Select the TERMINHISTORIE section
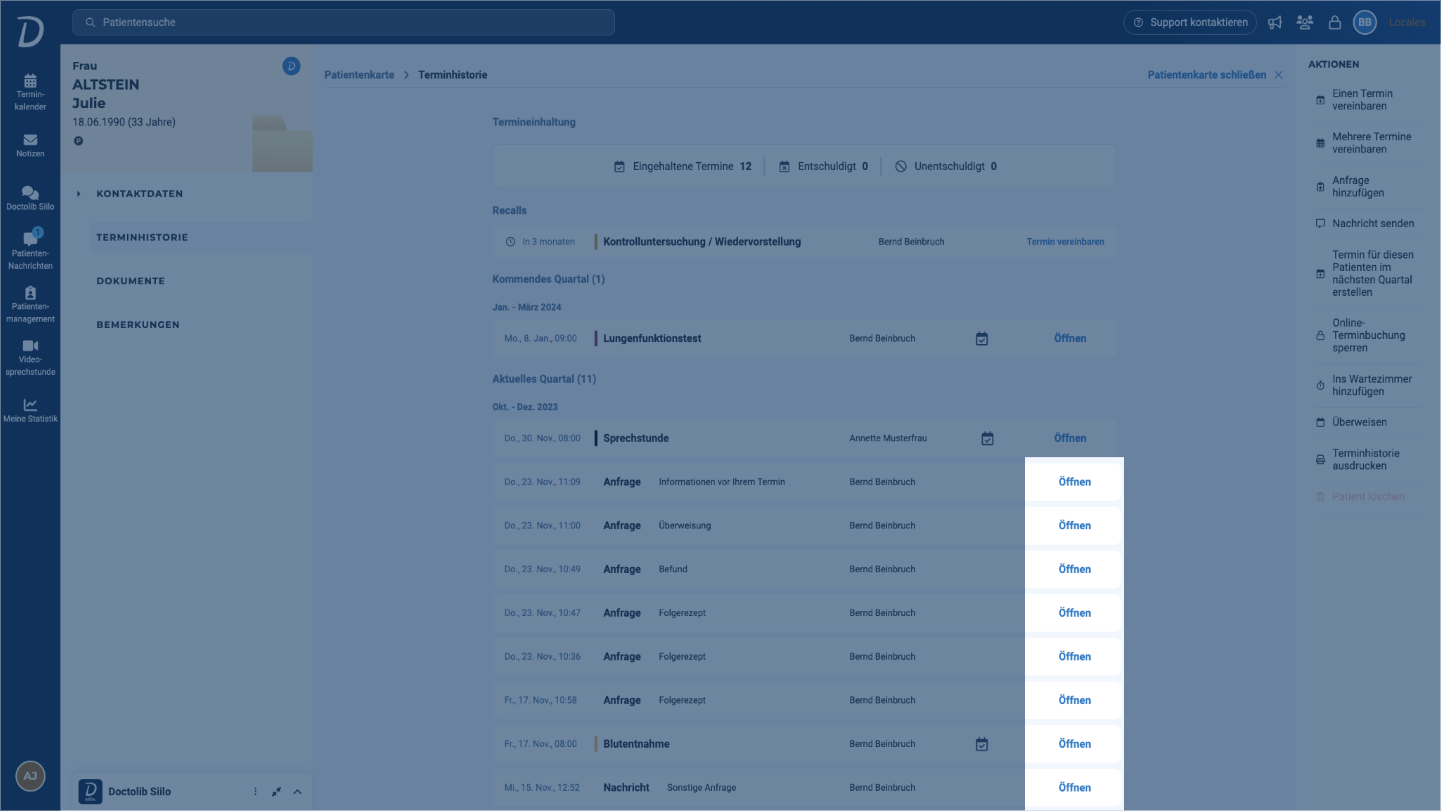Viewport: 1442px width, 812px height. pyautogui.click(x=142, y=237)
